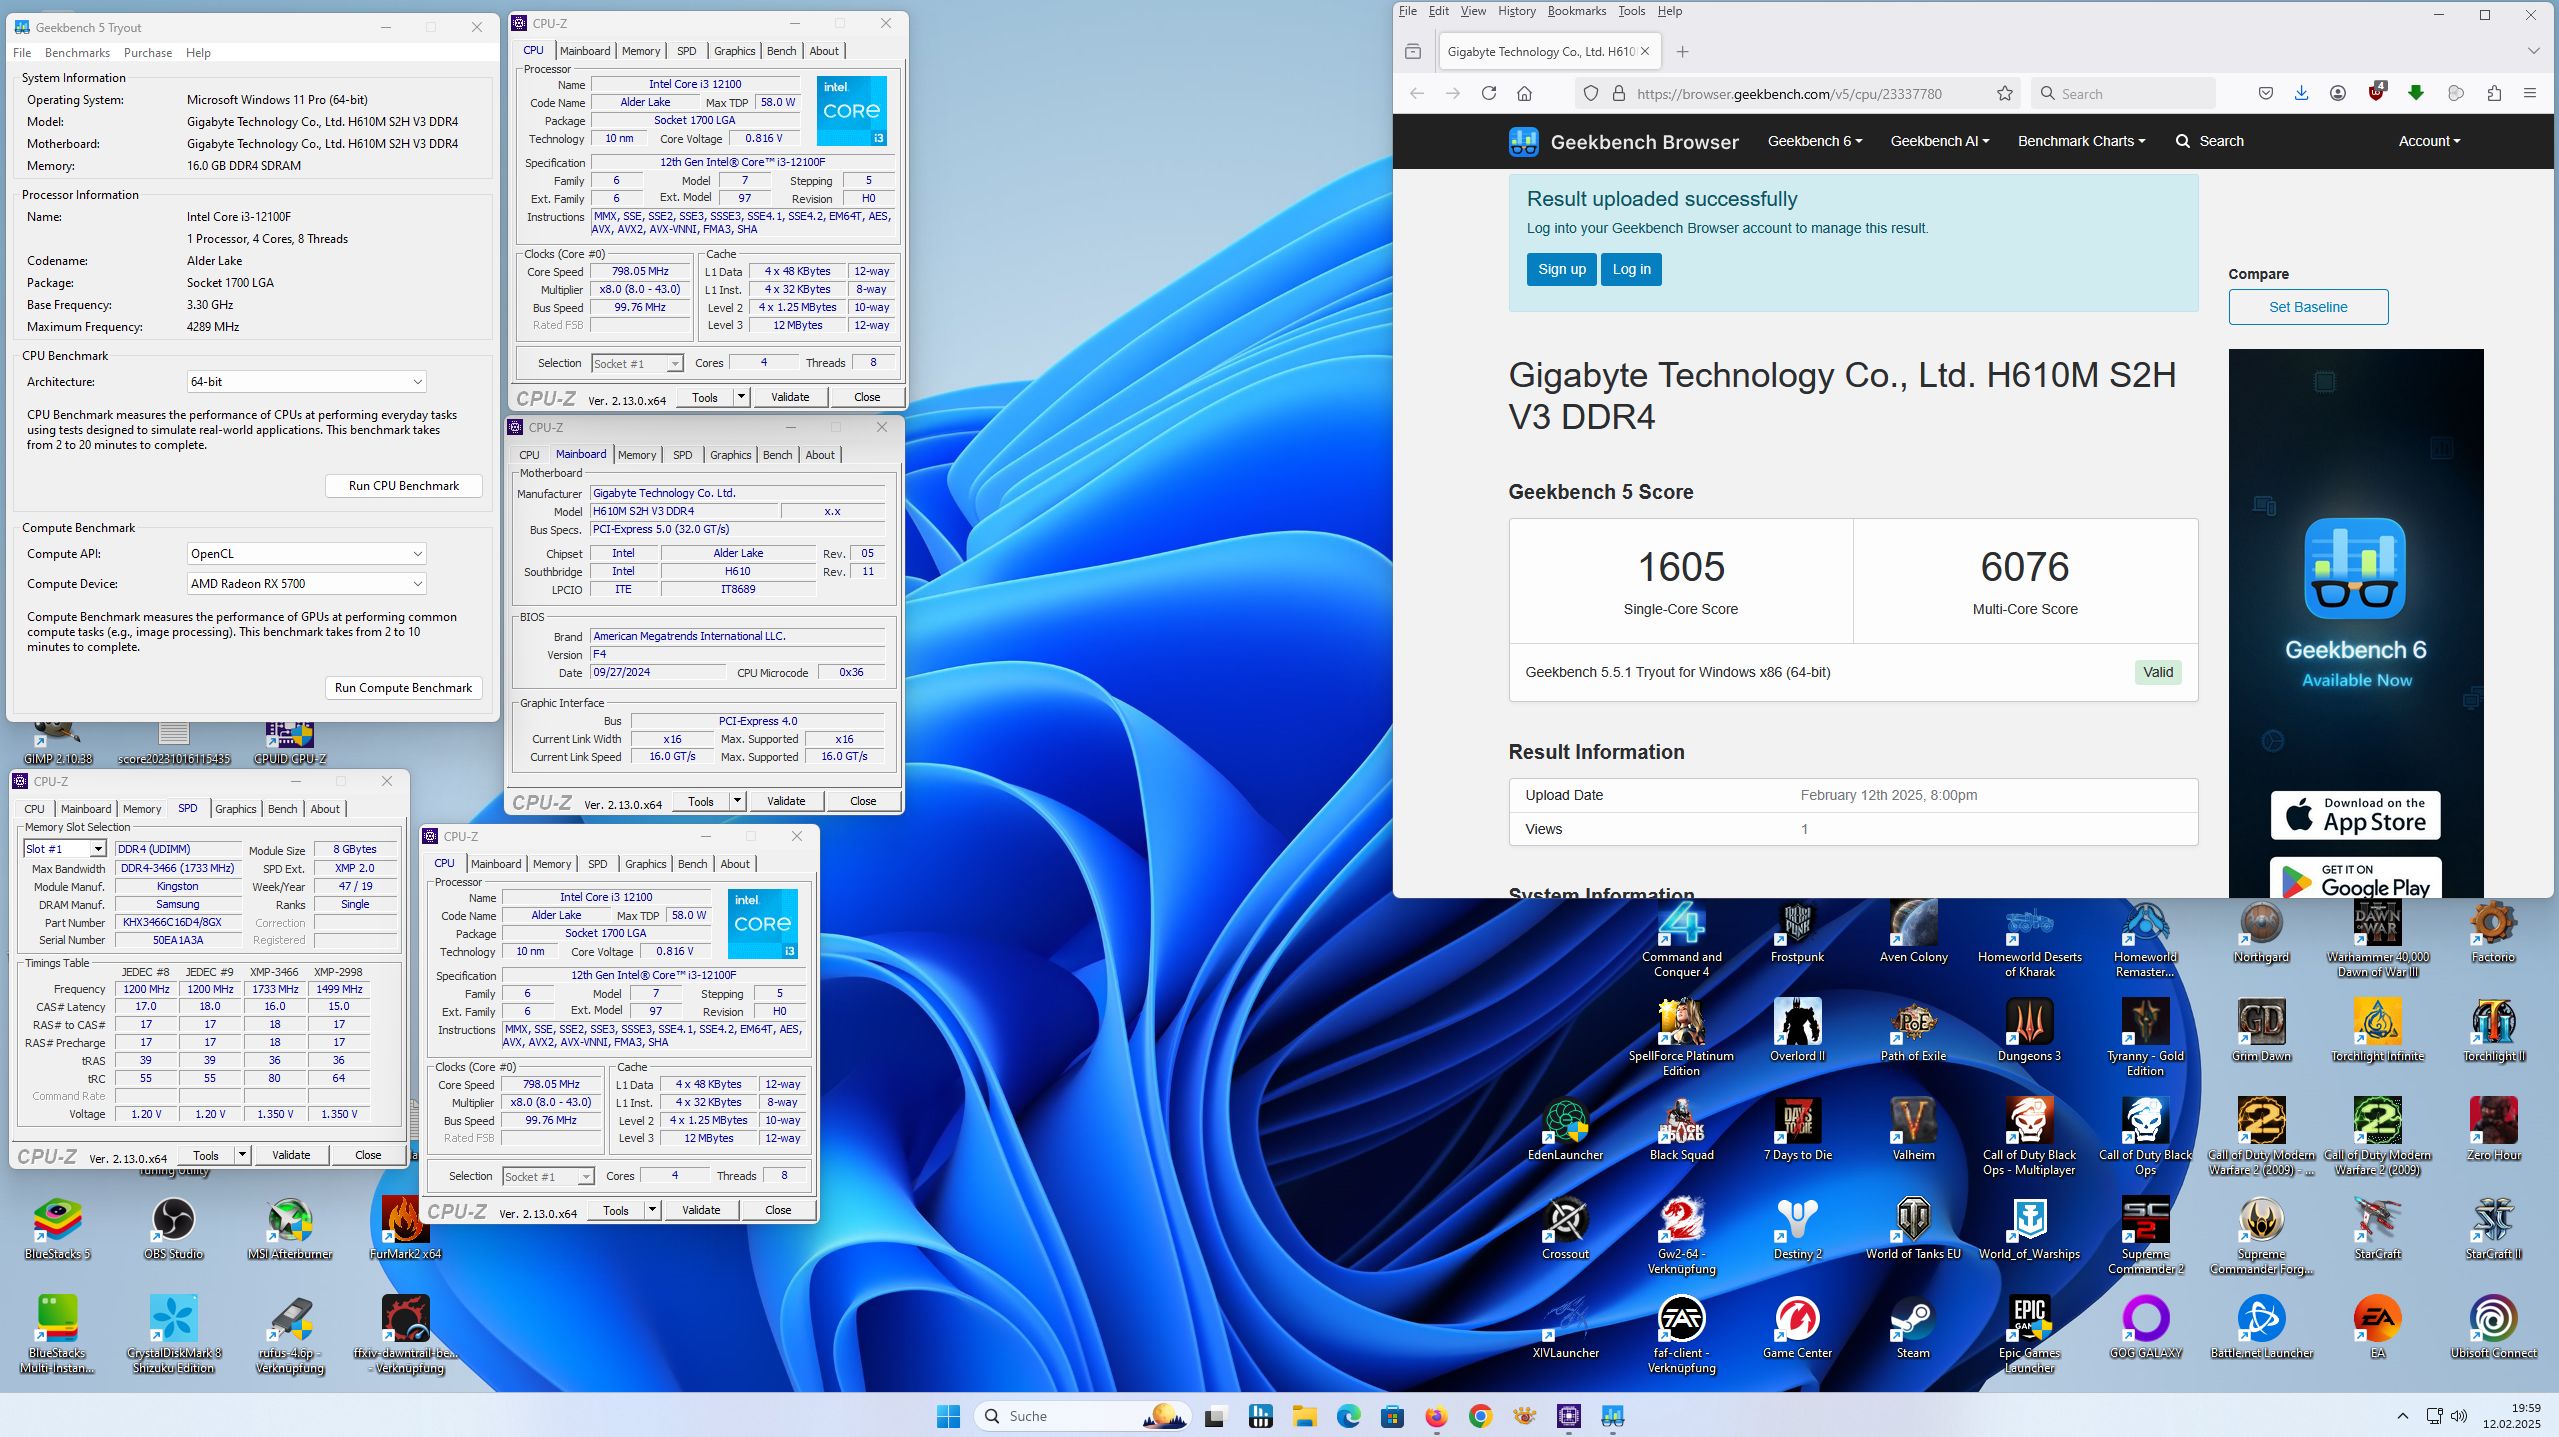Click the Sign up button
The height and width of the screenshot is (1437, 2559).
[1561, 269]
